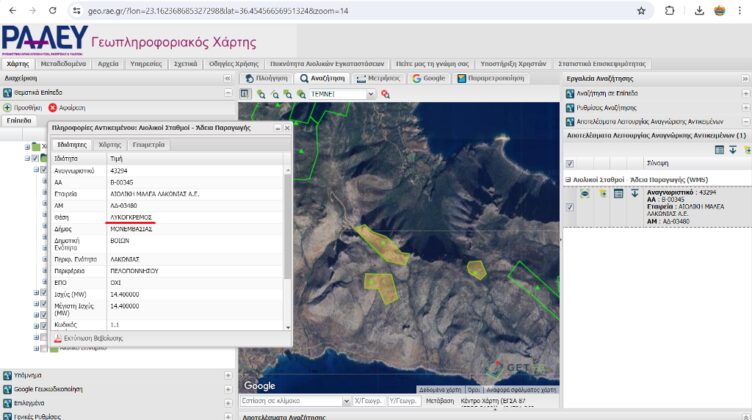Switch to Google toolbar tab
The height and width of the screenshot is (420, 752).
point(429,78)
